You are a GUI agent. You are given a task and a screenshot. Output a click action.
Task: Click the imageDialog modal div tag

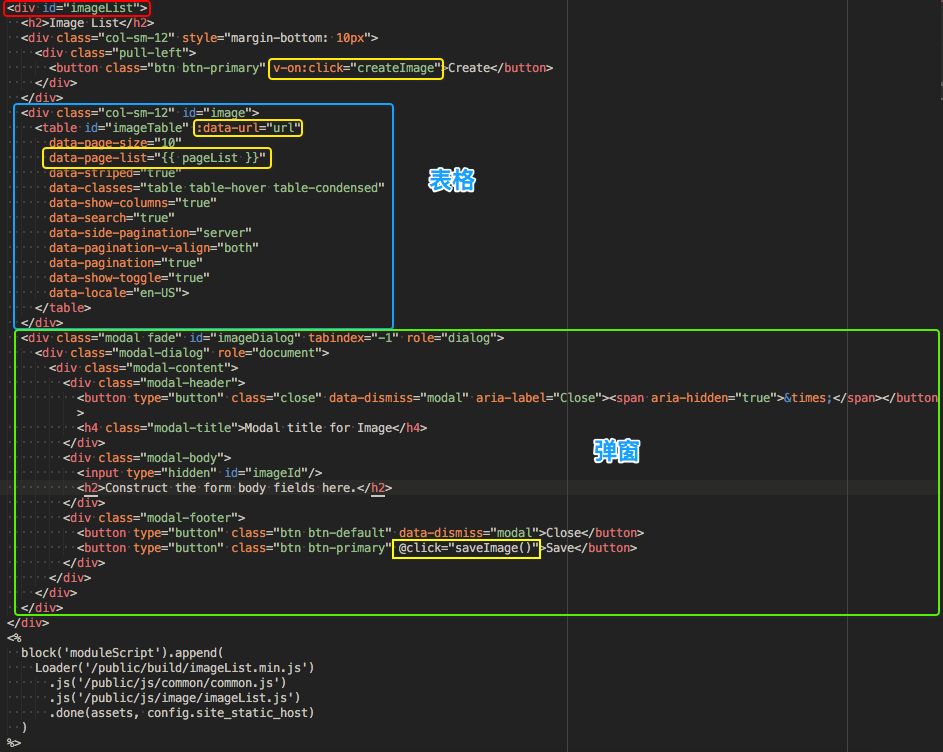pyautogui.click(x=262, y=338)
